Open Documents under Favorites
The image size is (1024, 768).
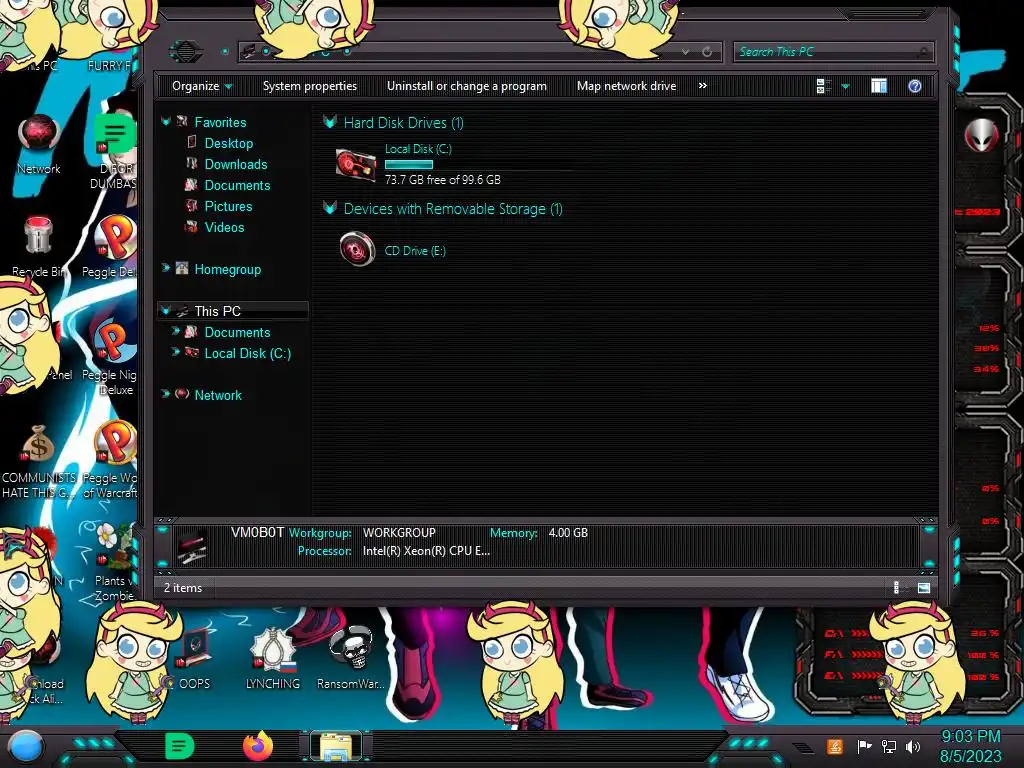[x=237, y=185]
